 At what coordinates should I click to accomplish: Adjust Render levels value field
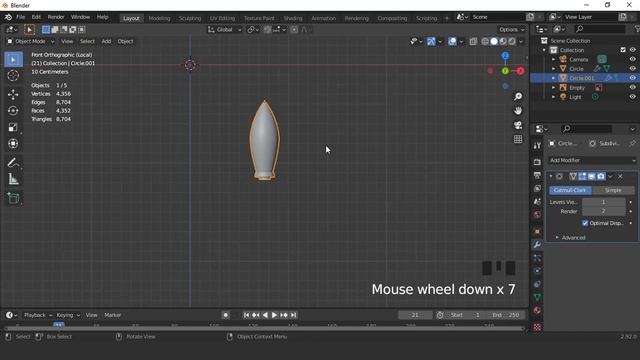604,211
